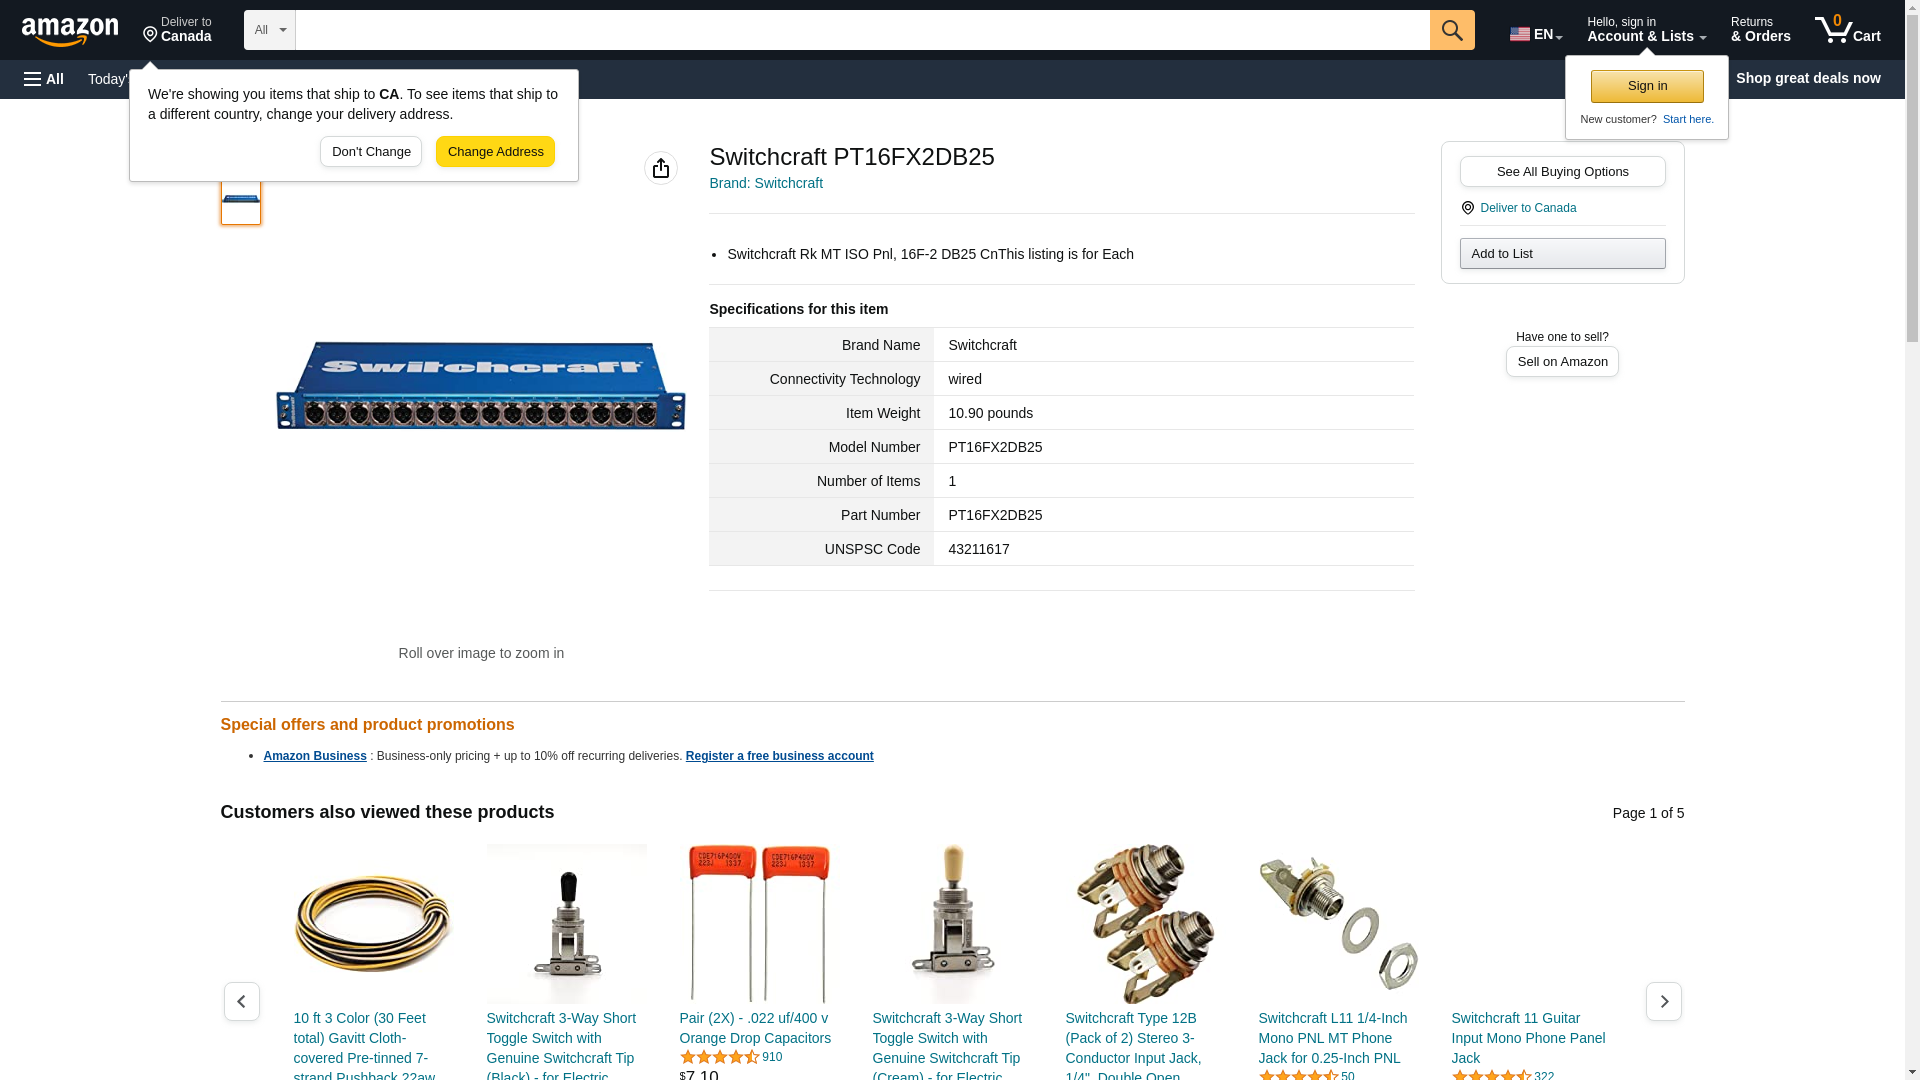Open the All hamburger menu
This screenshot has height=1080, width=1920.
(44, 79)
